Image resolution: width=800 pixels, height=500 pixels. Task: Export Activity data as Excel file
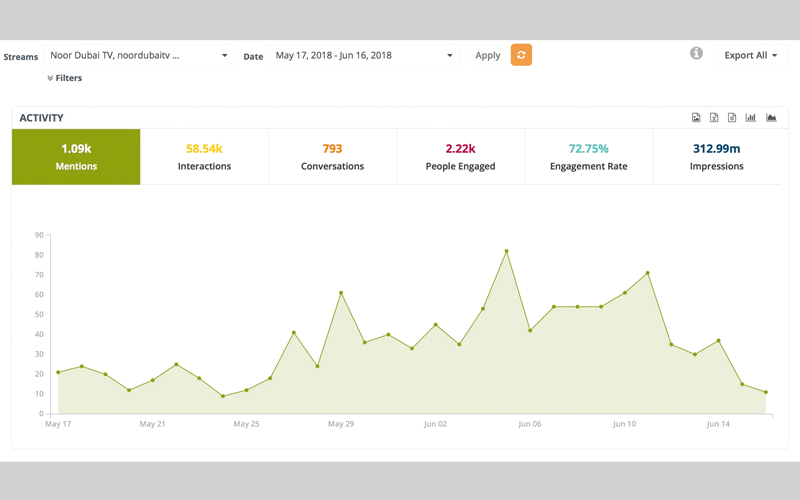coord(714,118)
